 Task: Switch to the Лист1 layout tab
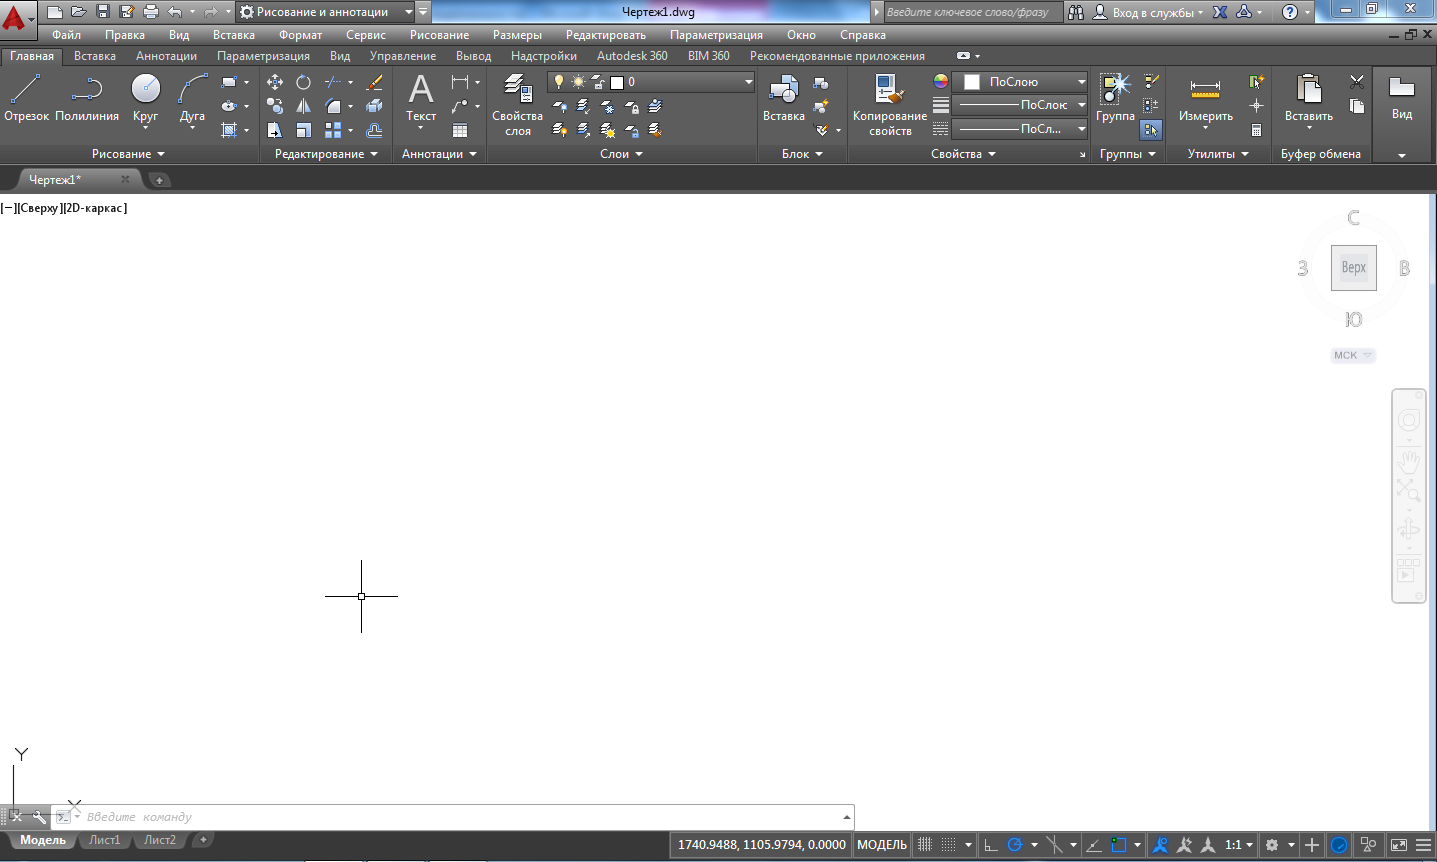point(104,840)
